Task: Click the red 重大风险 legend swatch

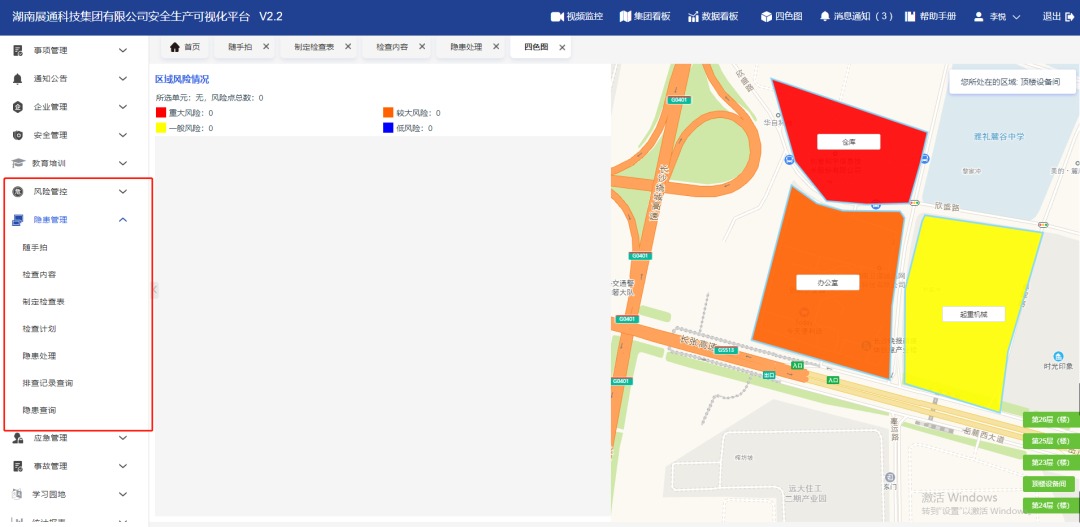Action: pyautogui.click(x=161, y=112)
